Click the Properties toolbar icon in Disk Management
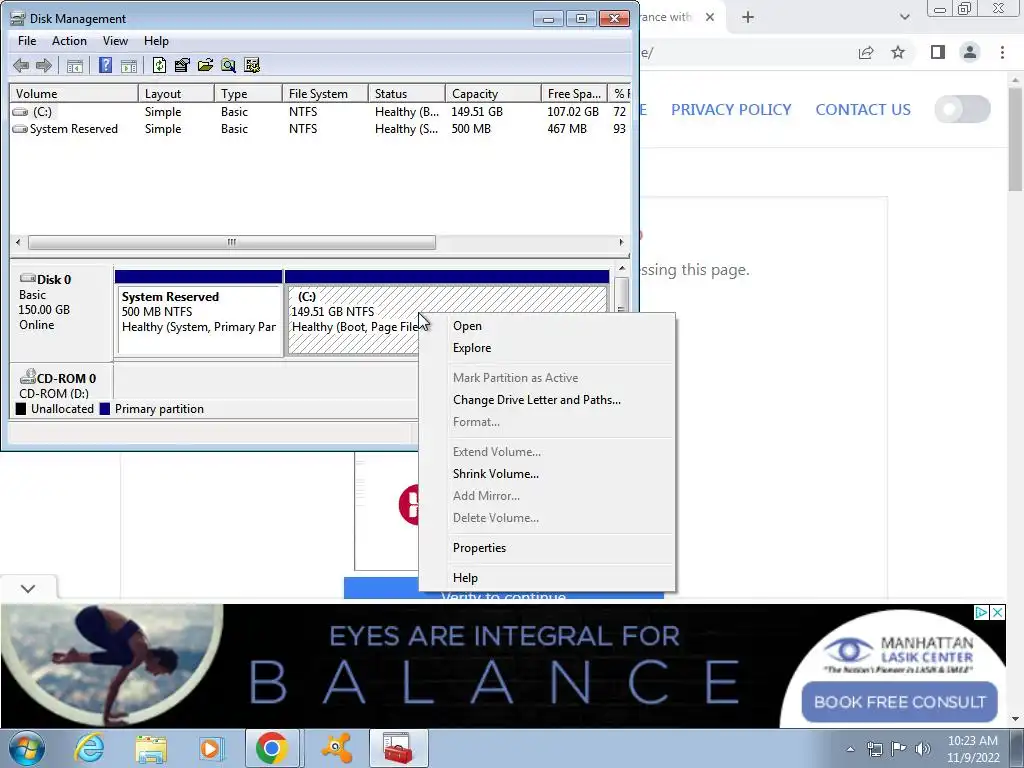The width and height of the screenshot is (1024, 768). [182, 65]
